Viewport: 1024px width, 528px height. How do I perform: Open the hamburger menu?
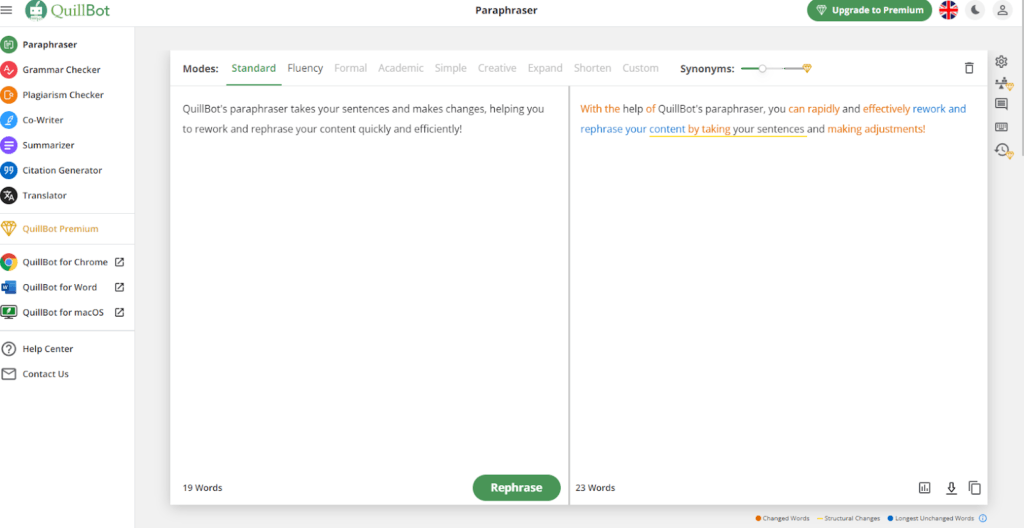coord(7,9)
